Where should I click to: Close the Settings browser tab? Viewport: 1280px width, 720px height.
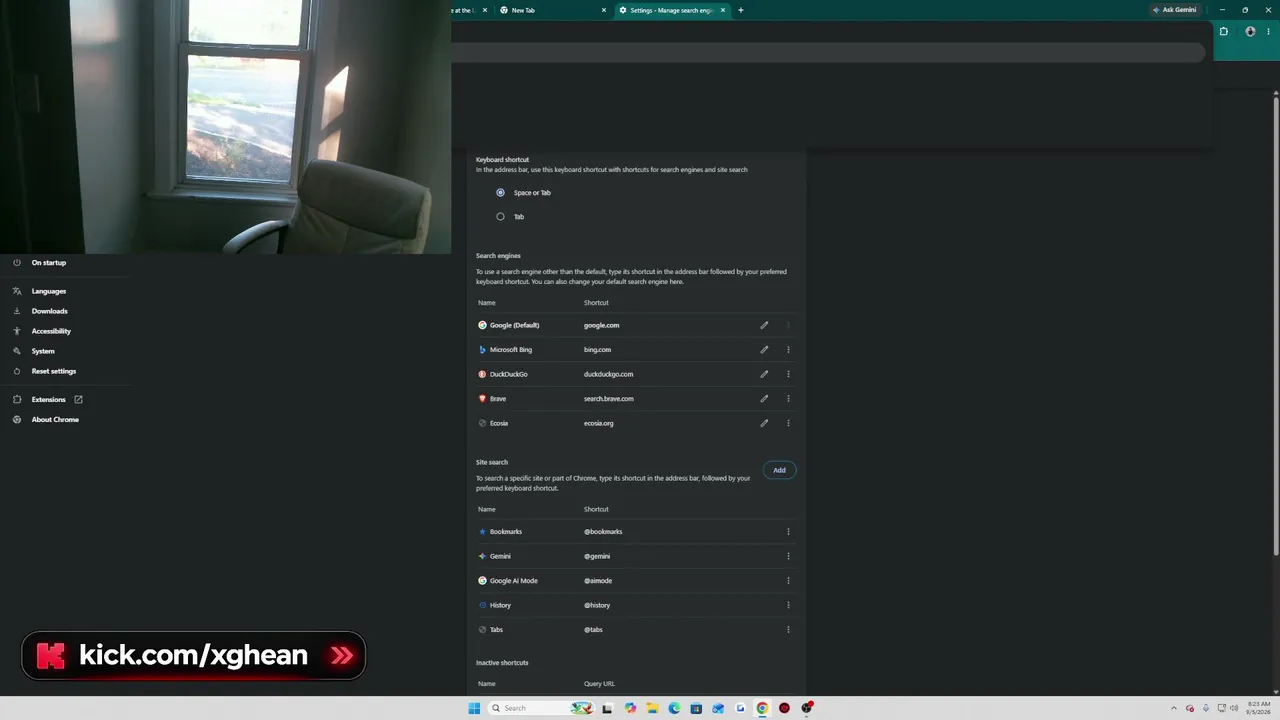722,10
